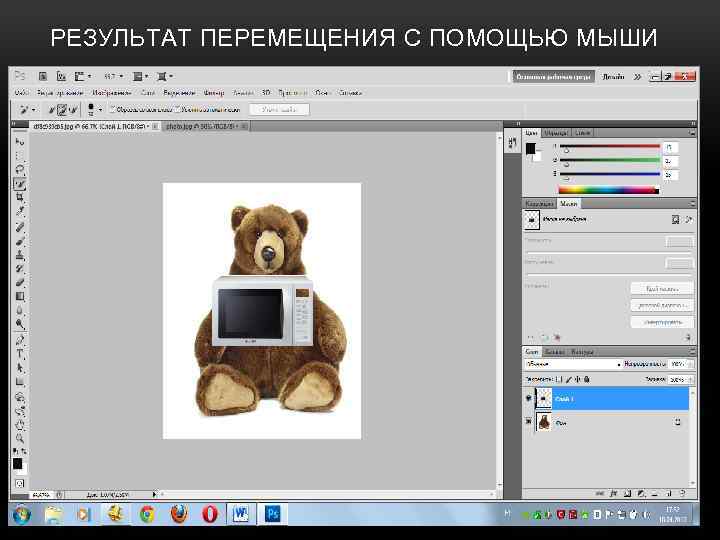Click the 'Инвертировать' button

tap(662, 322)
